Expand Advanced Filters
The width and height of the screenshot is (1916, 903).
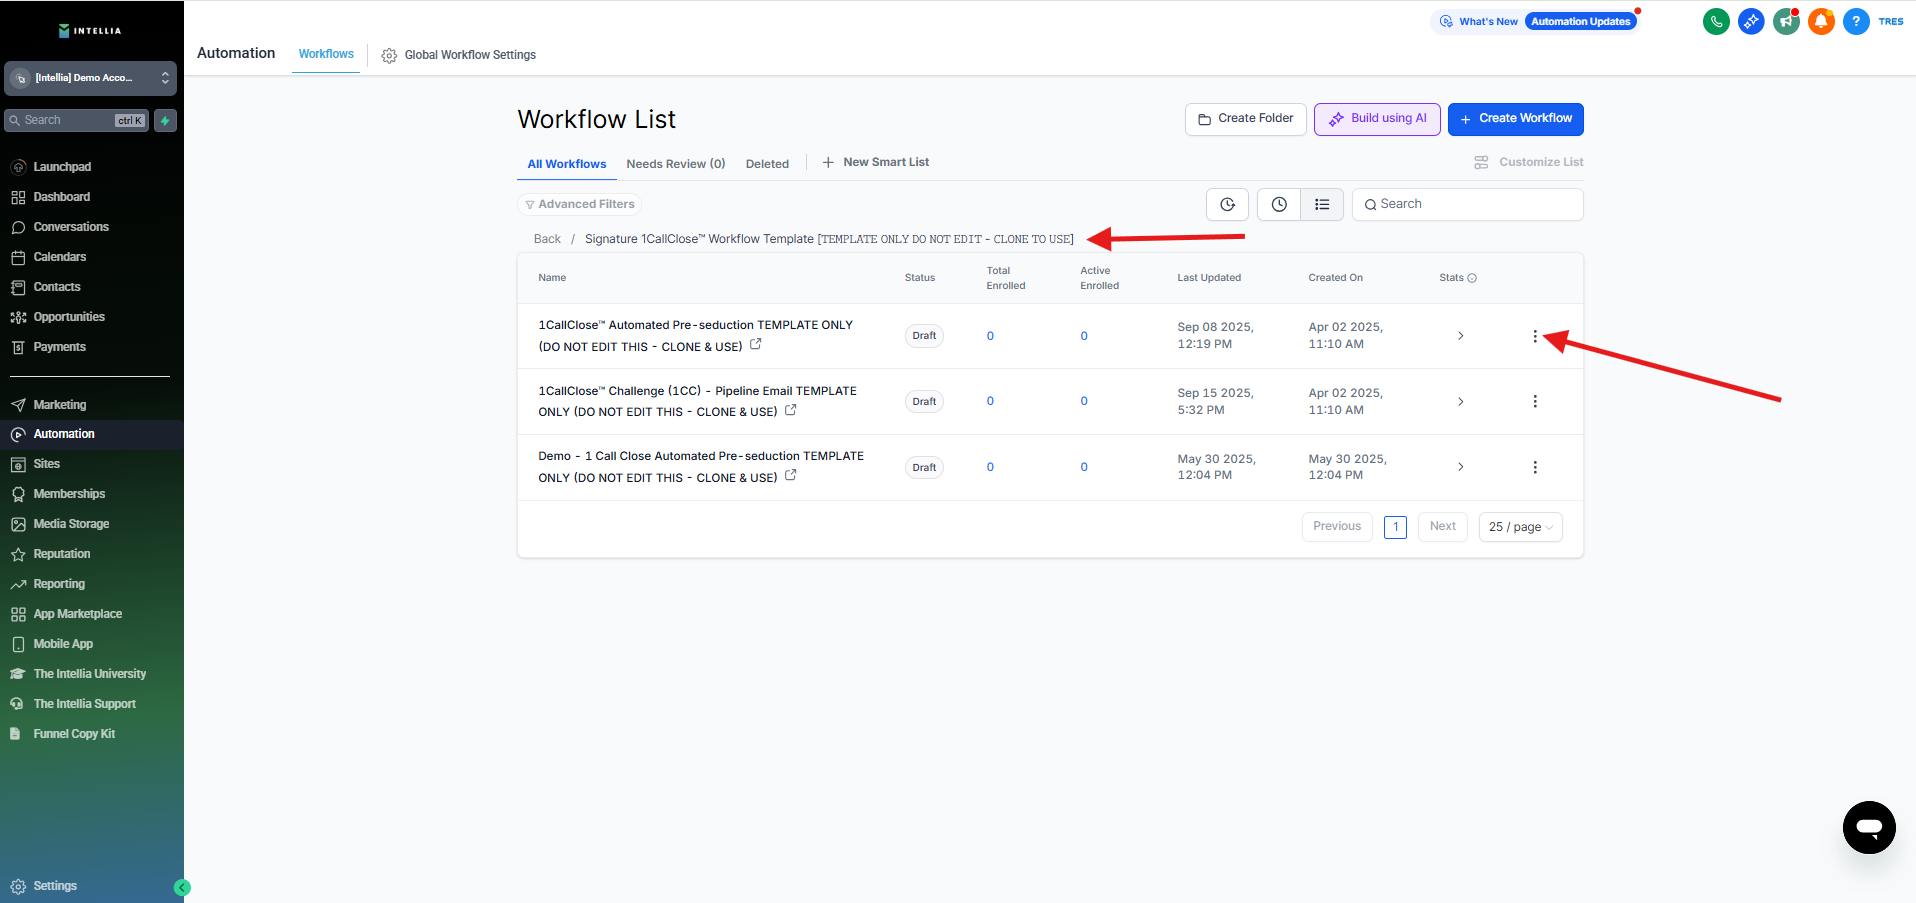[580, 204]
